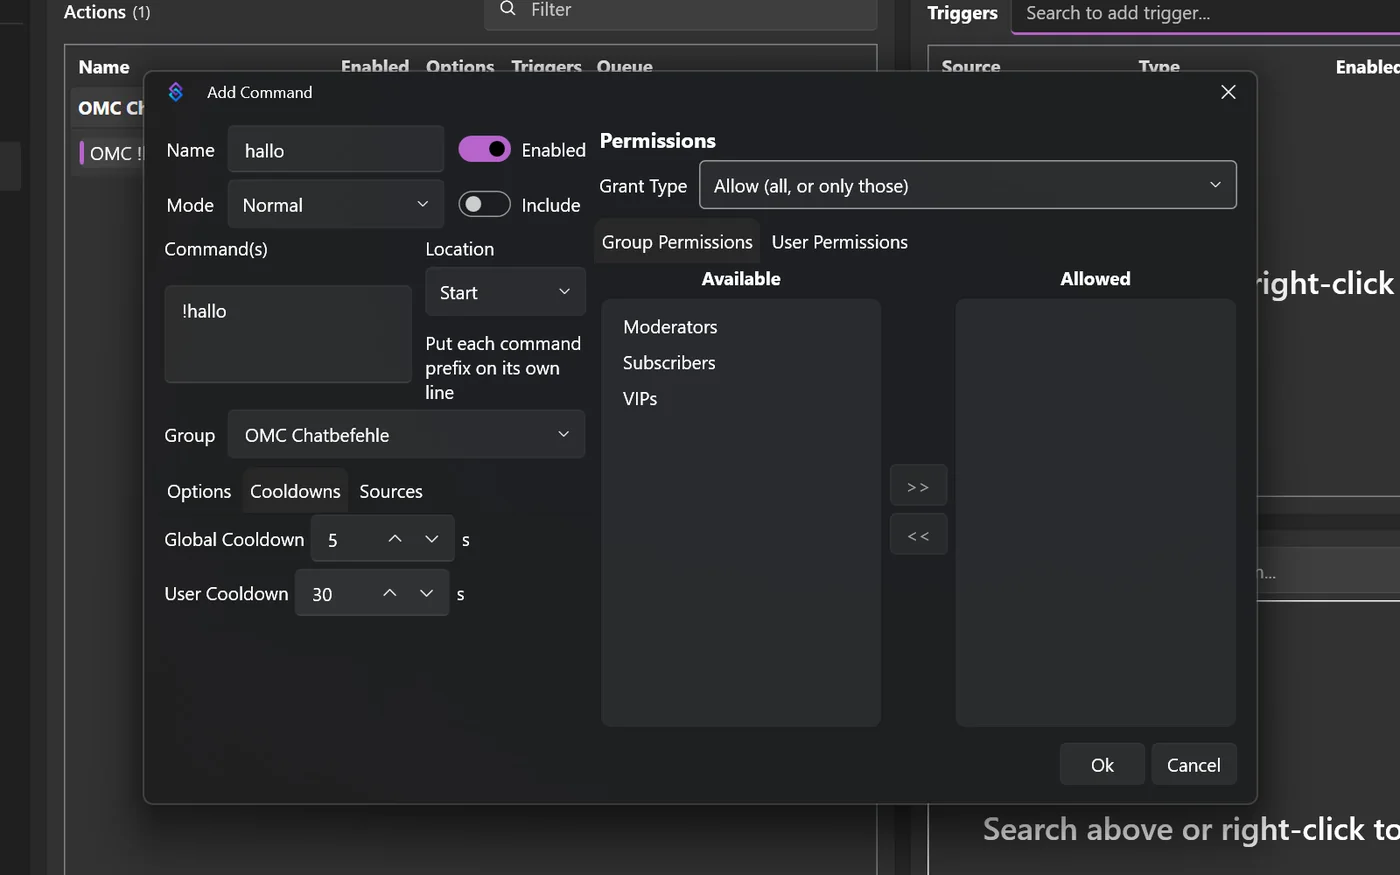The image size is (1400, 875).
Task: Click the Filter search magnifier icon
Action: pyautogui.click(x=508, y=9)
